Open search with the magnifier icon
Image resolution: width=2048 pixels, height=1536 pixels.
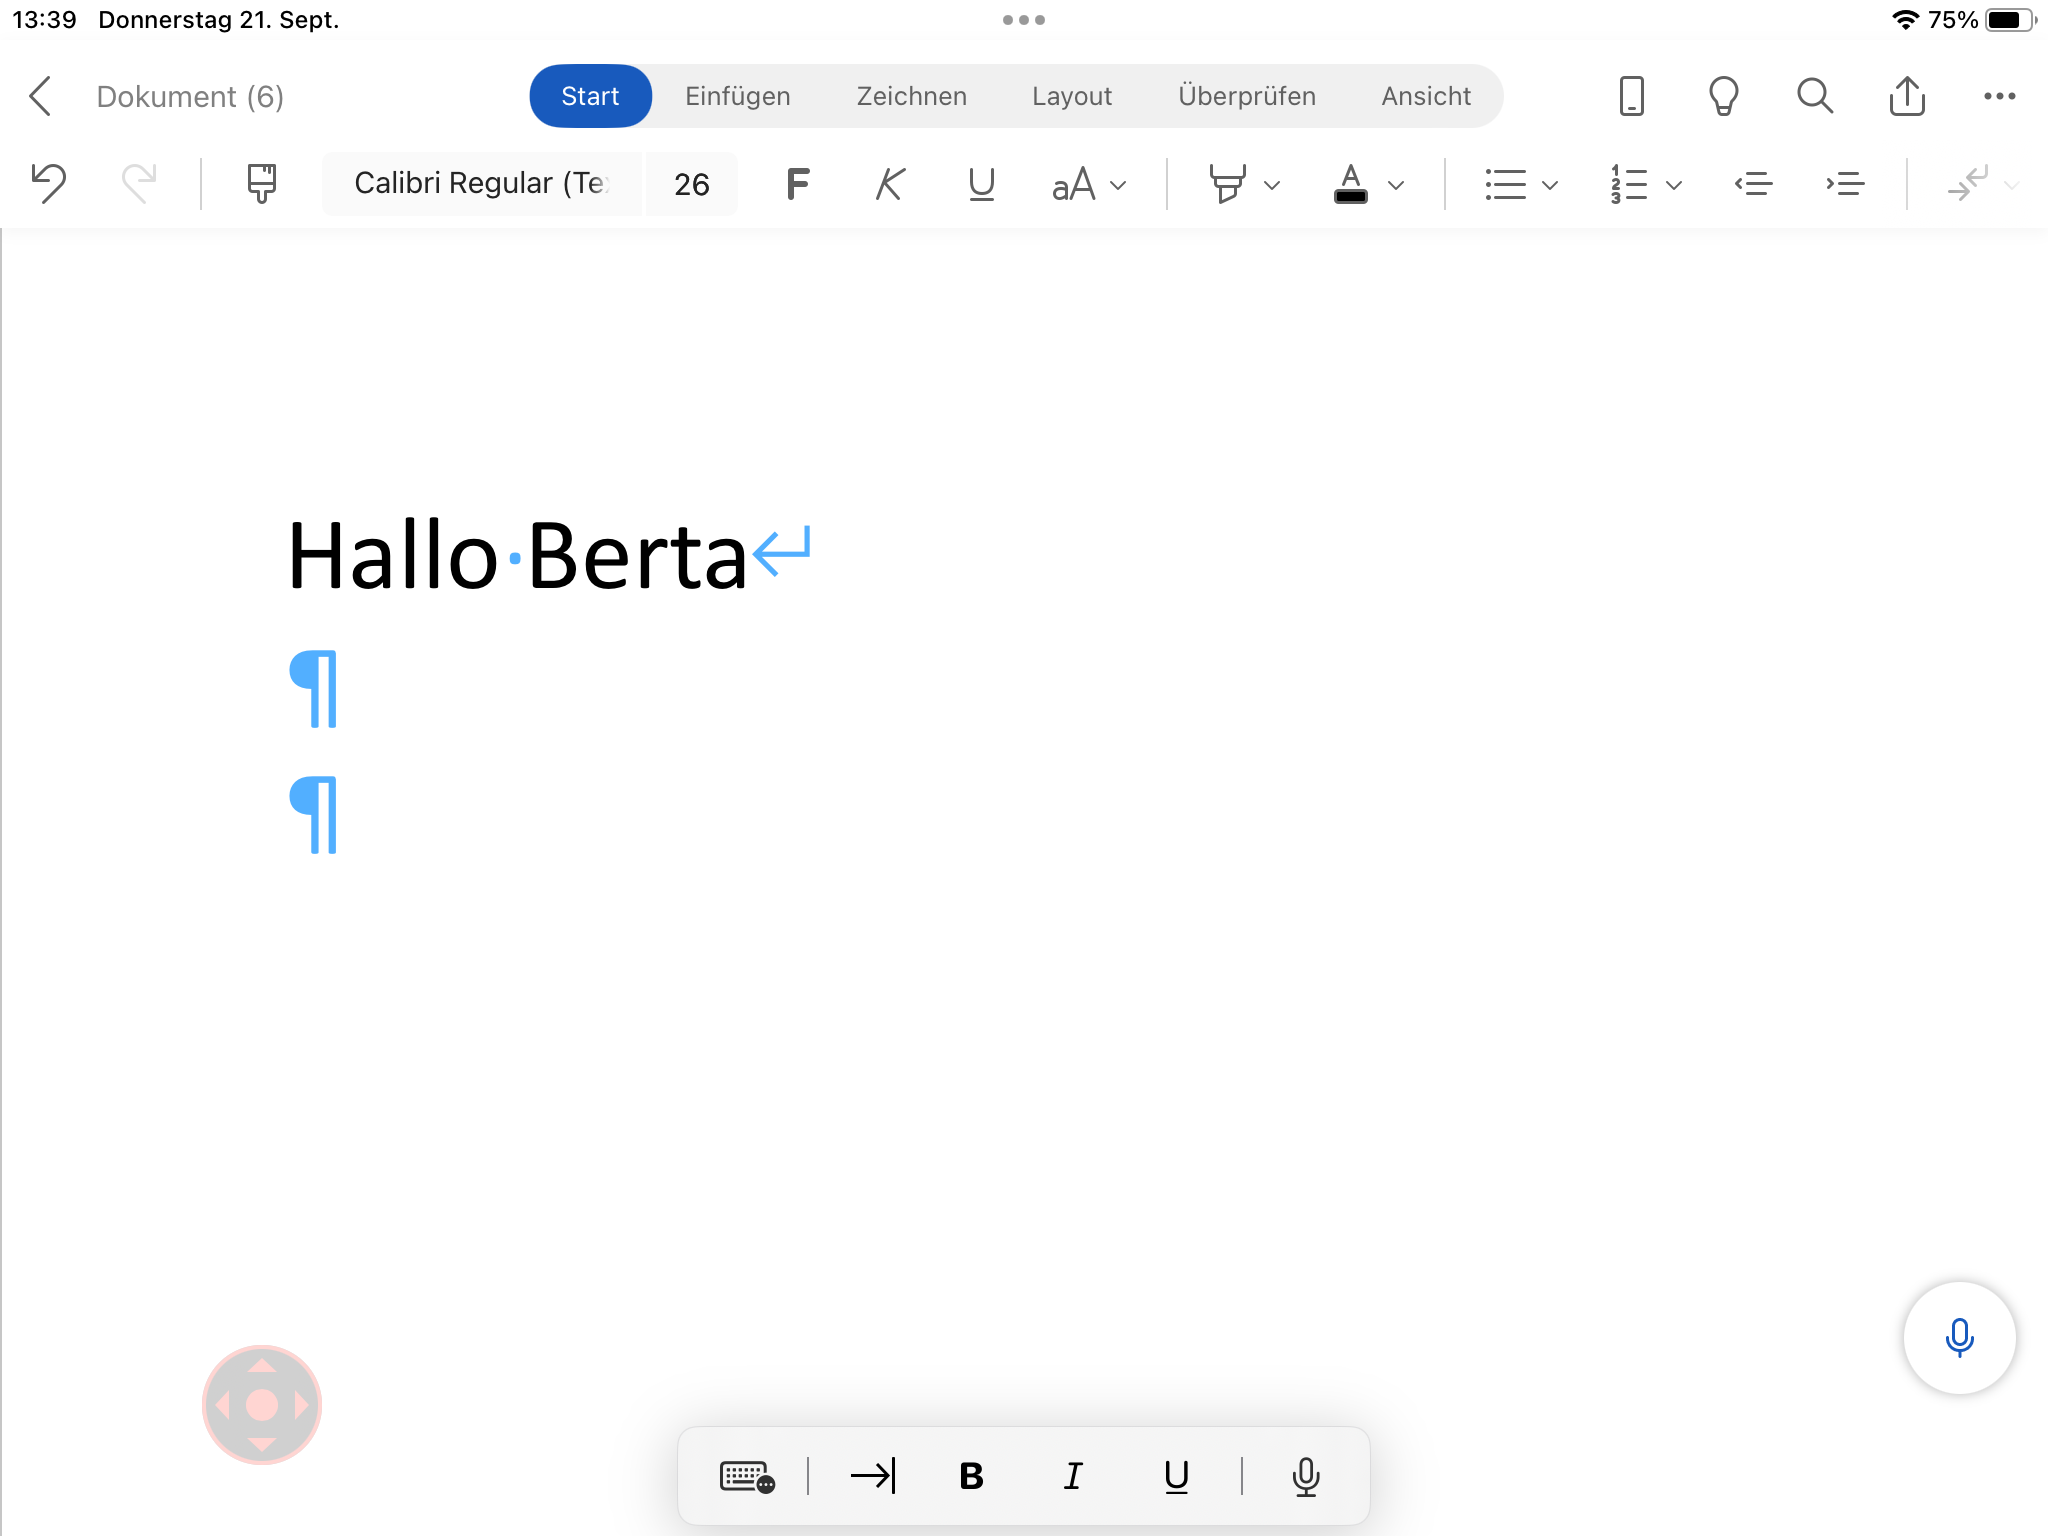pos(1814,97)
